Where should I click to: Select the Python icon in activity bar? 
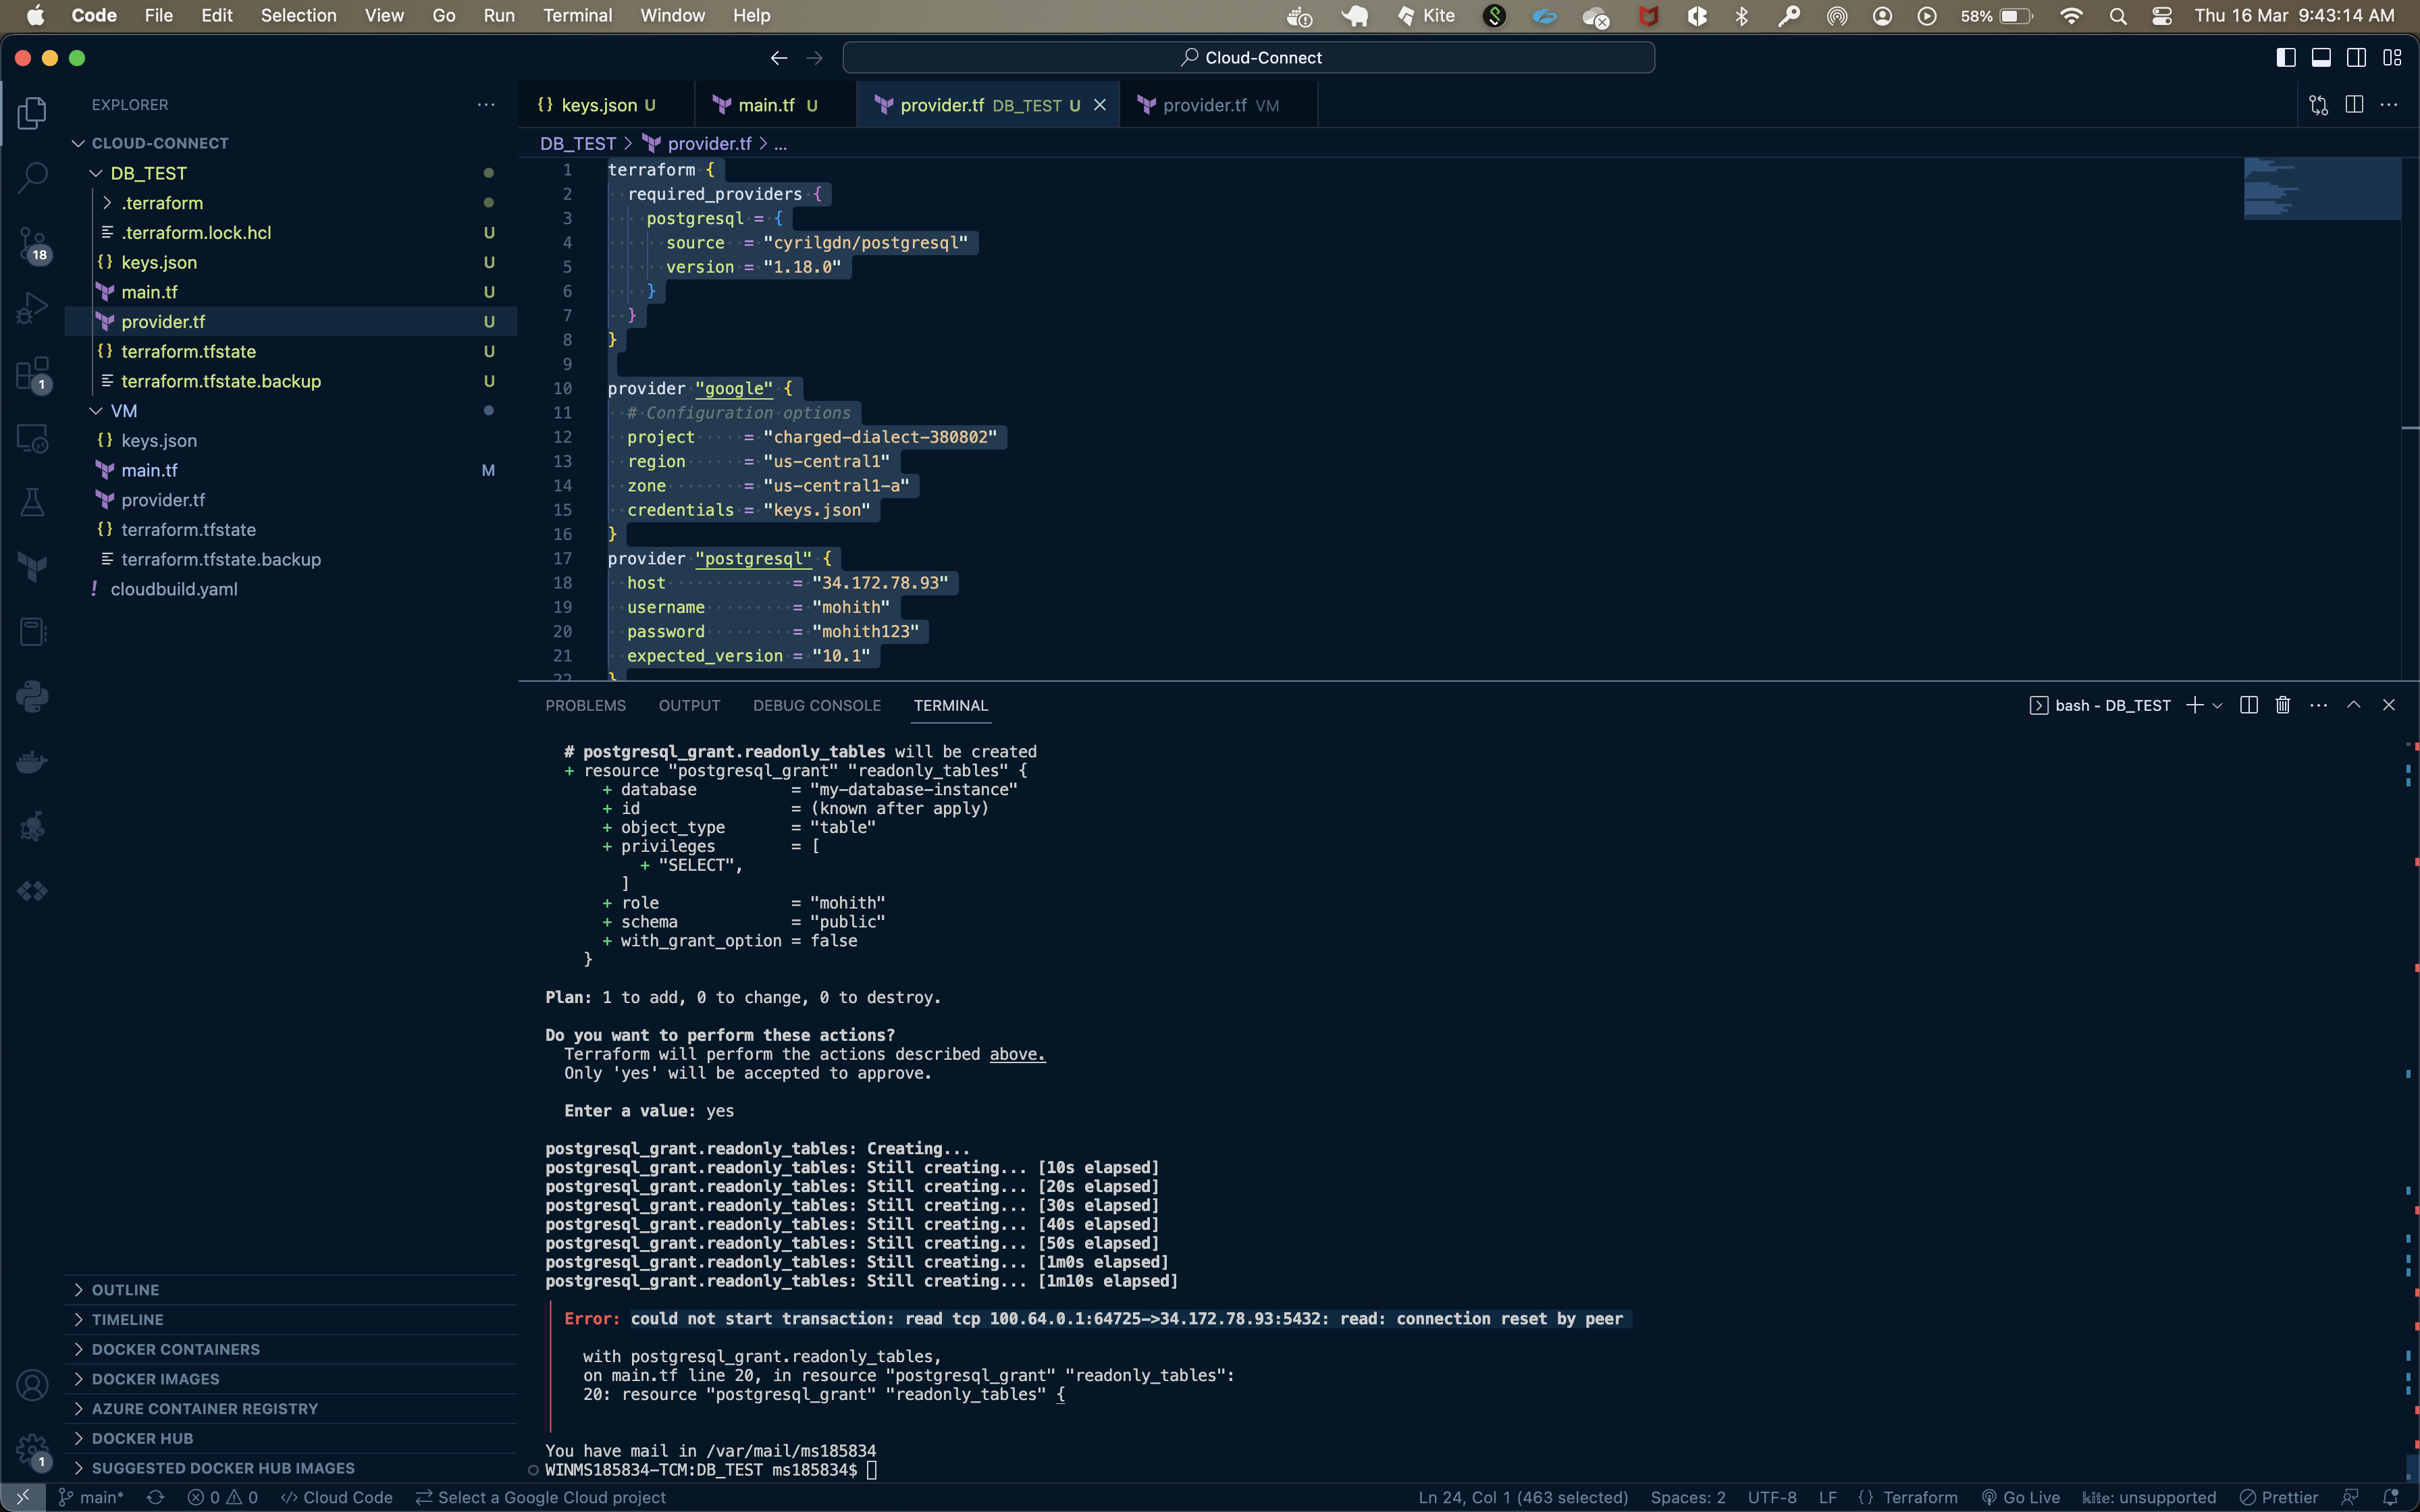pyautogui.click(x=32, y=696)
